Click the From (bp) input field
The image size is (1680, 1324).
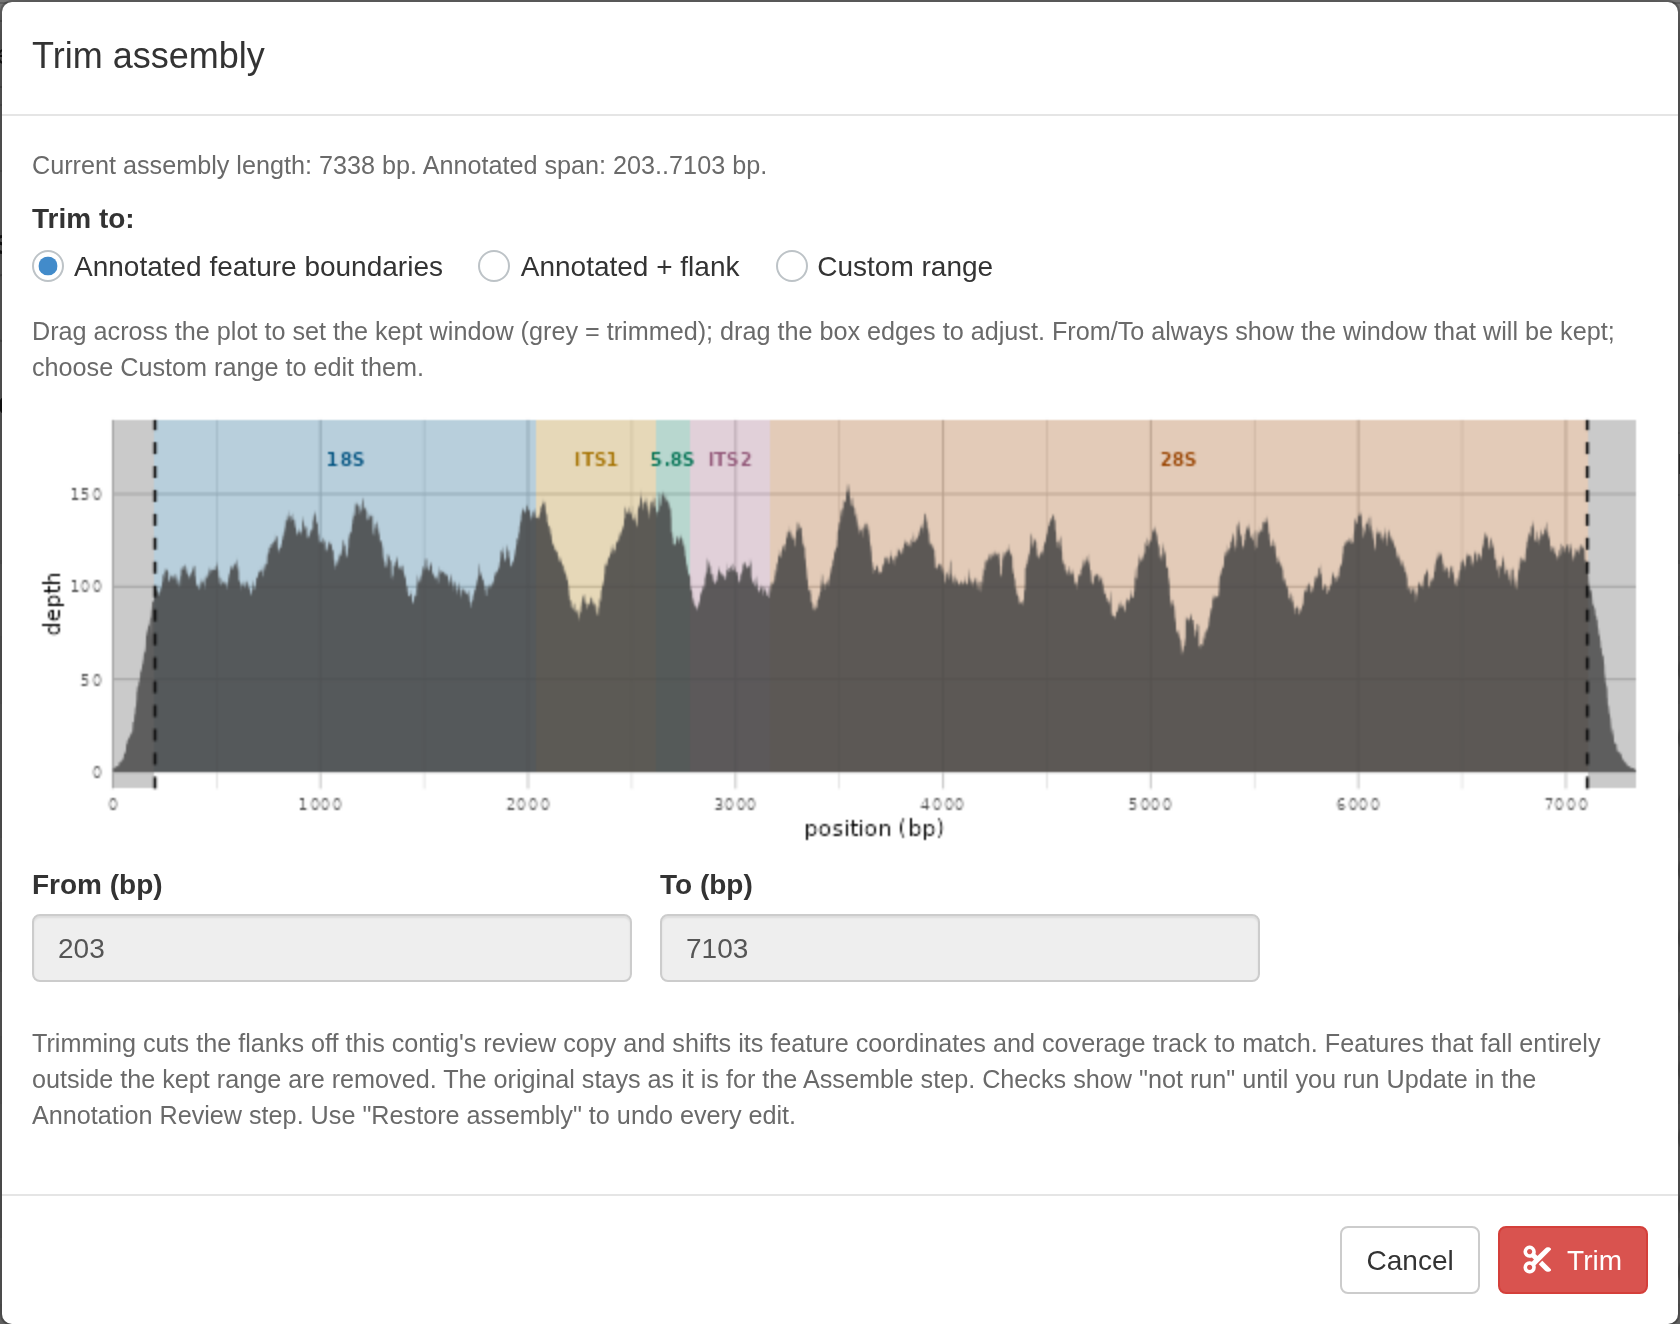[x=332, y=948]
